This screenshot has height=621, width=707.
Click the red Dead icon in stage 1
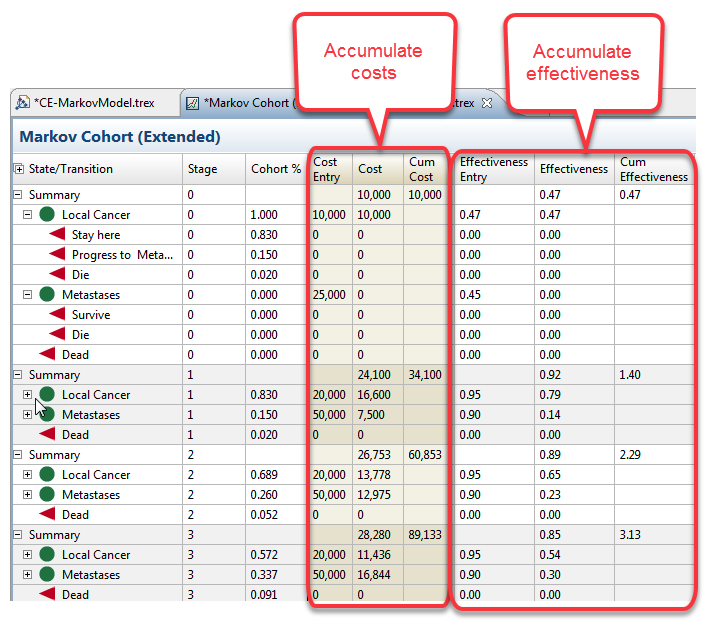click(x=47, y=435)
